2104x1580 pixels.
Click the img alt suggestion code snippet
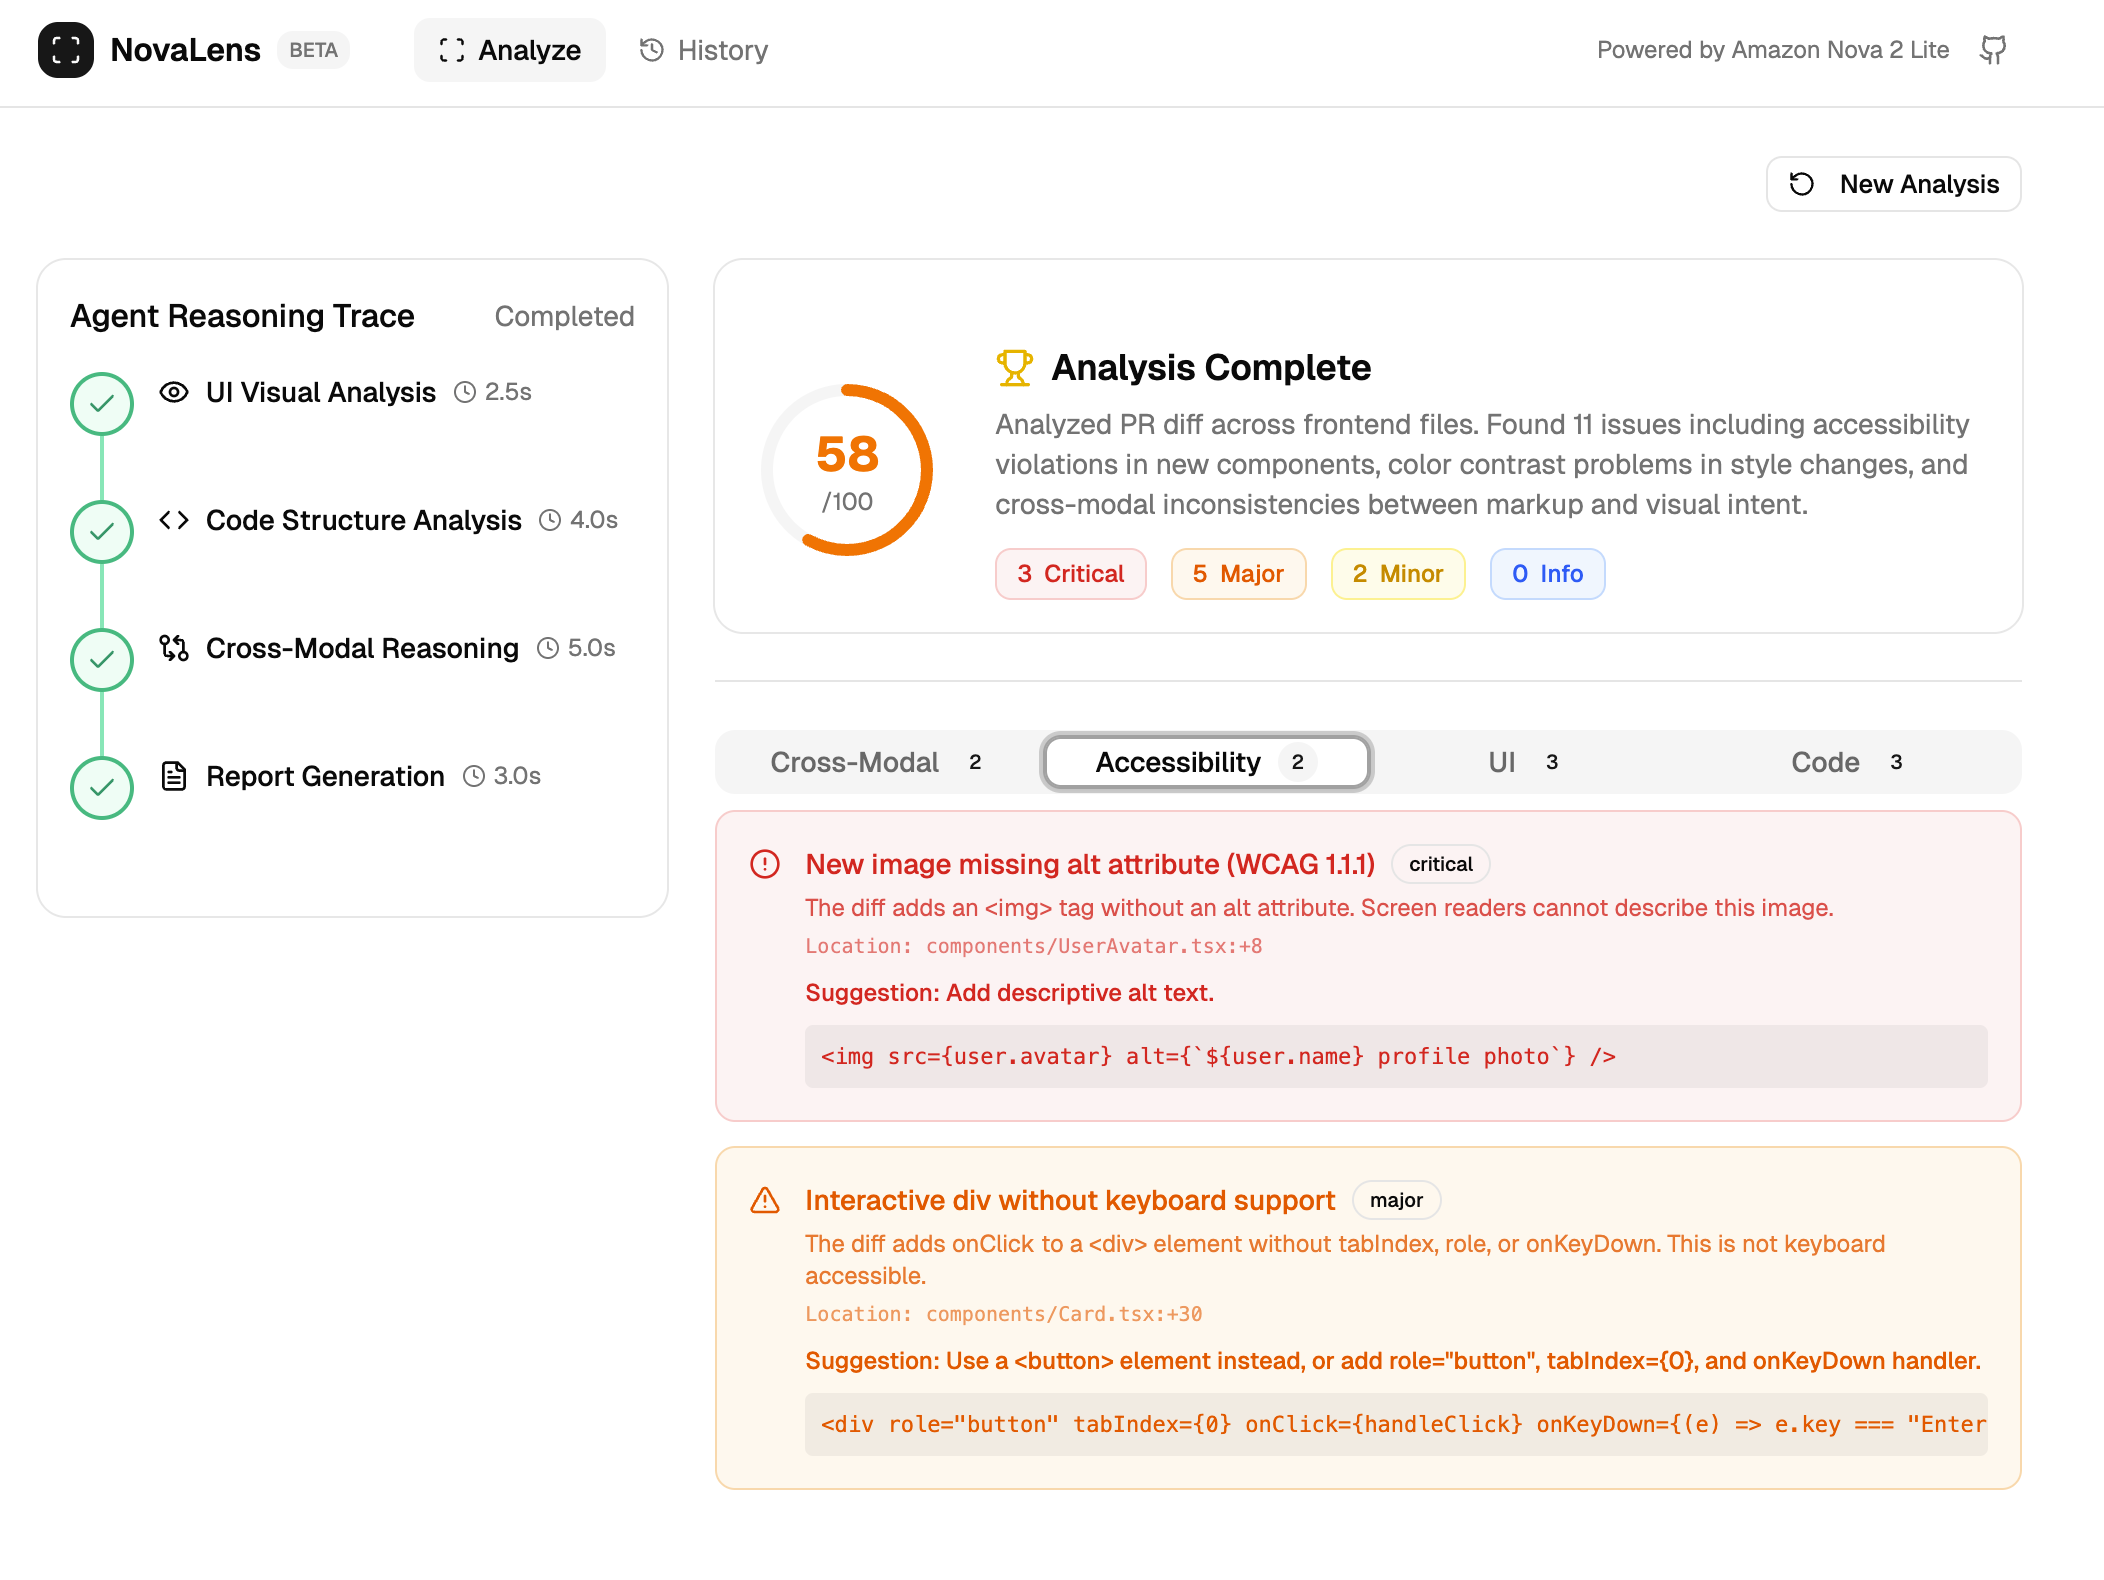click(x=1395, y=1056)
